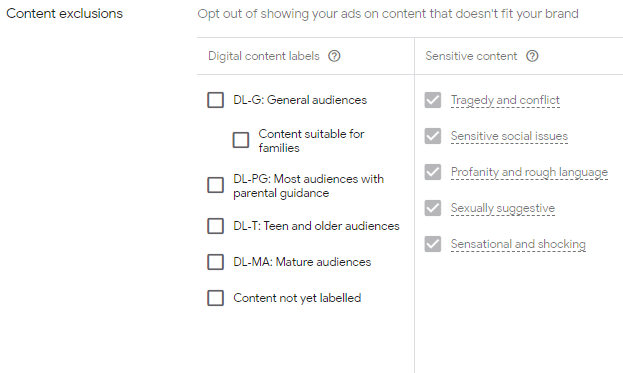Click the Tragedy and conflict label text
This screenshot has height=373, width=623.
(505, 100)
